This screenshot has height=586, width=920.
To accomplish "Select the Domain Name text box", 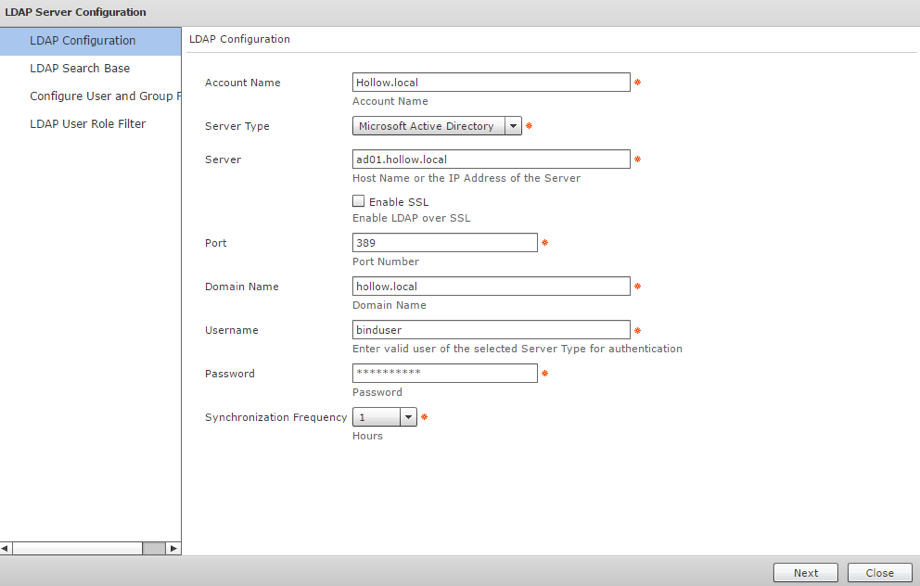I will coord(491,287).
